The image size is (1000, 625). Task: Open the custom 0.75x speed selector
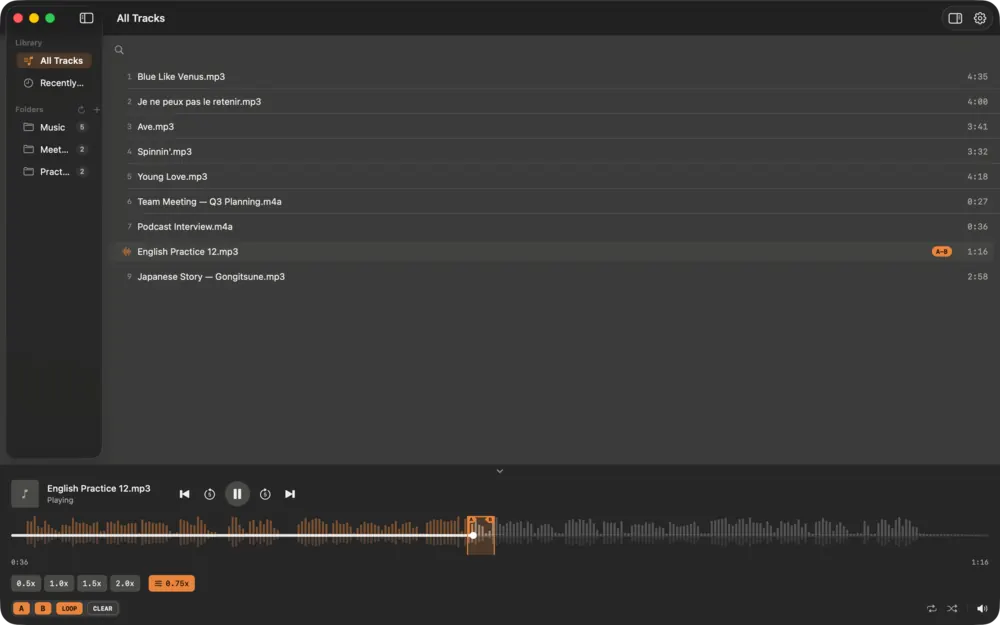172,584
